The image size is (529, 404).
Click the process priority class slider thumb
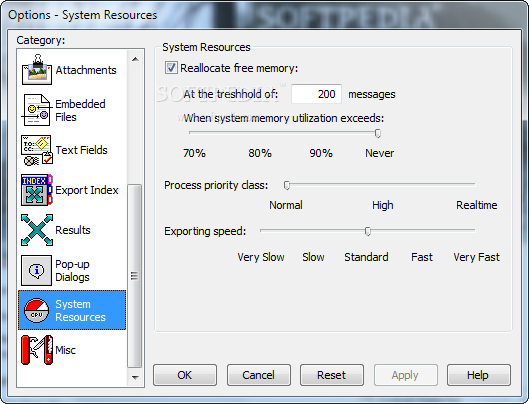[287, 185]
